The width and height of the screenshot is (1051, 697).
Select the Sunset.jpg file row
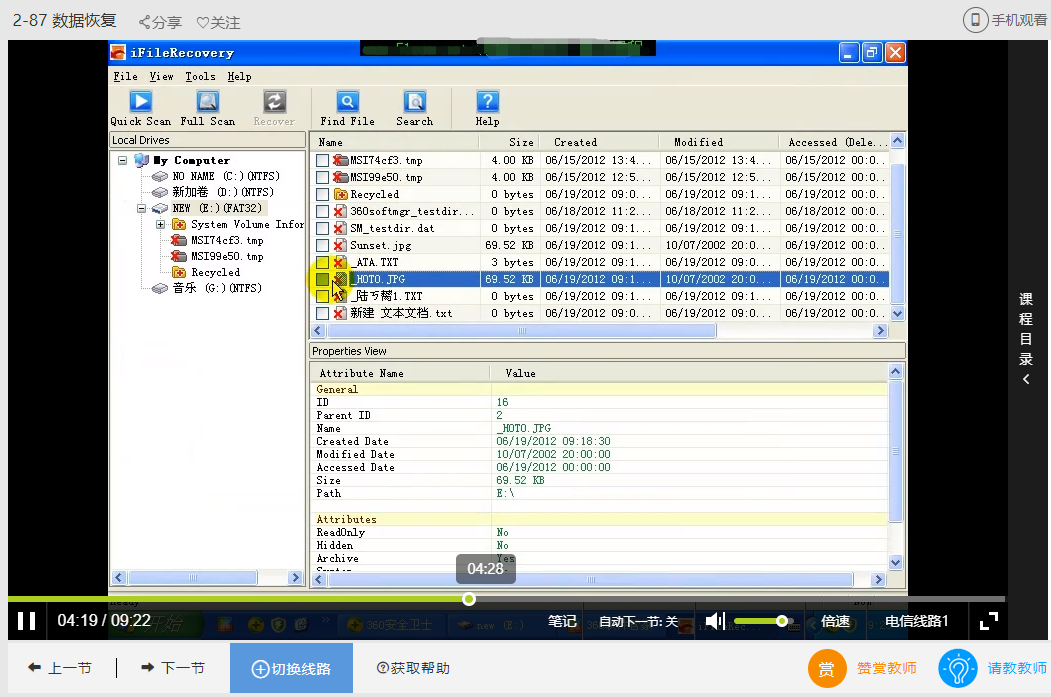pyautogui.click(x=600, y=245)
